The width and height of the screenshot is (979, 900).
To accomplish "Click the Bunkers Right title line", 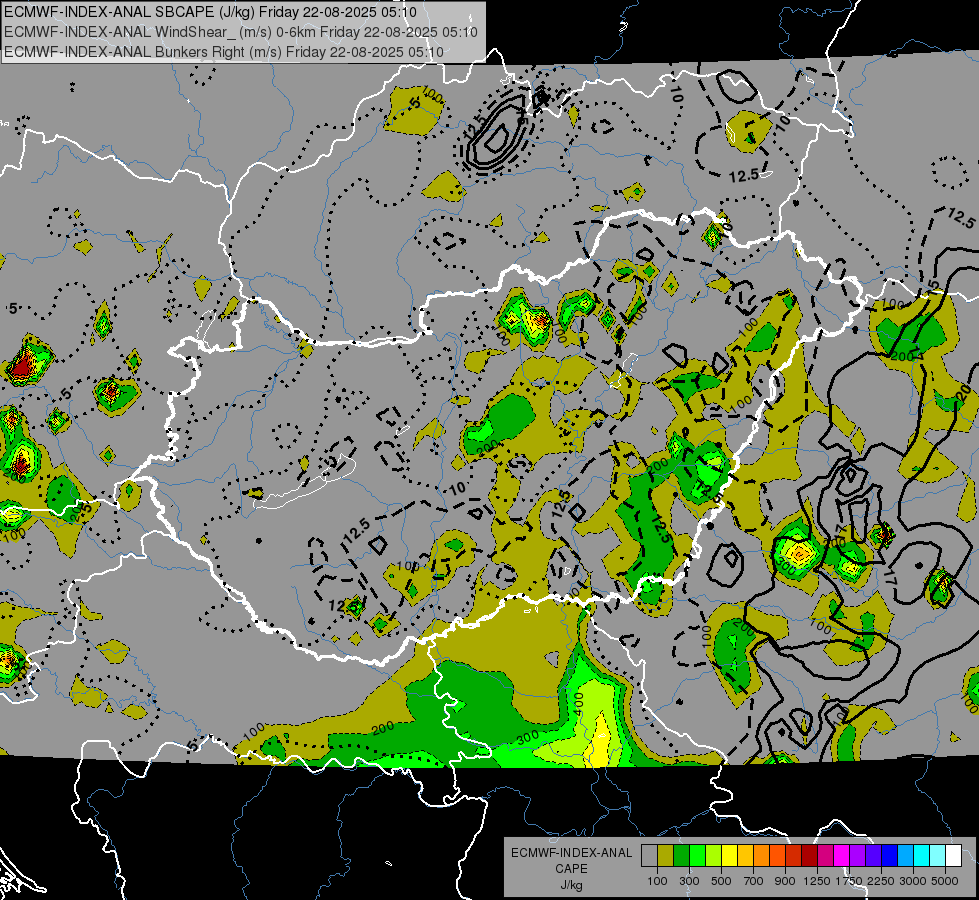I will (x=224, y=52).
